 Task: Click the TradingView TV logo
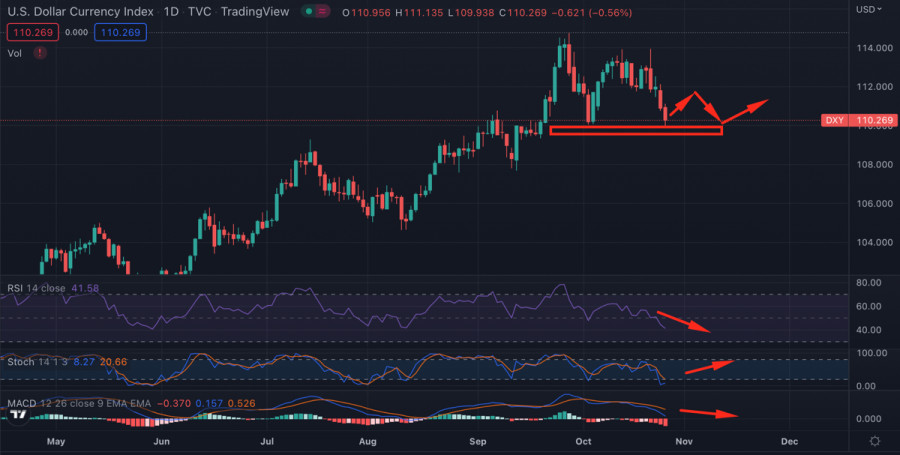[x=18, y=414]
